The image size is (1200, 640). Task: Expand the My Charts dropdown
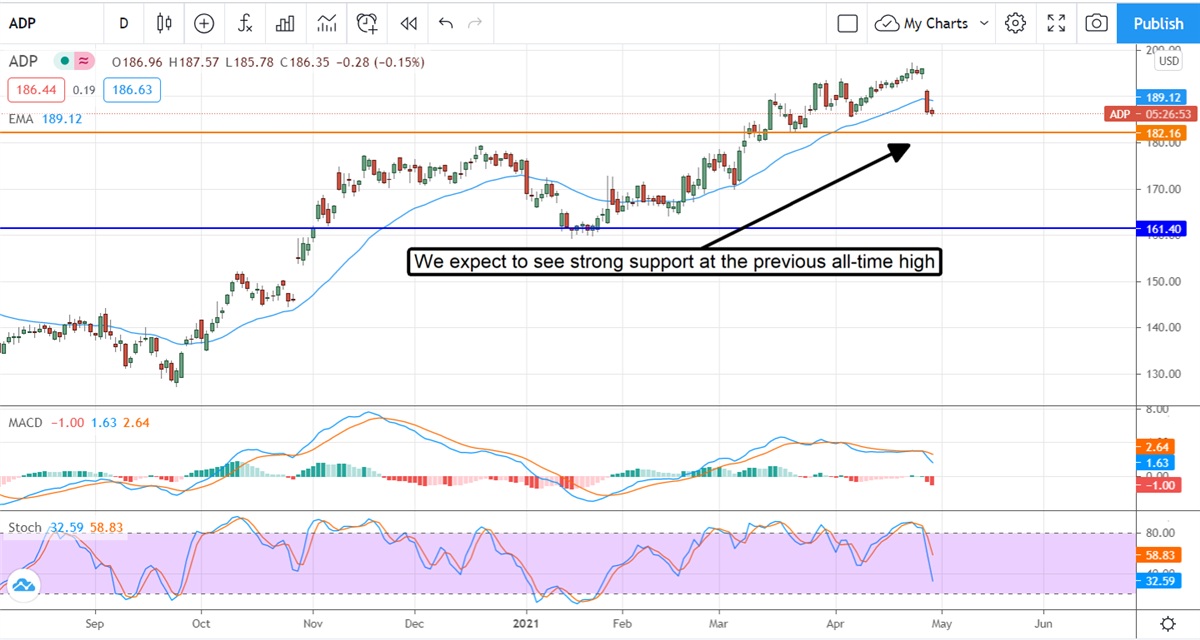click(932, 23)
